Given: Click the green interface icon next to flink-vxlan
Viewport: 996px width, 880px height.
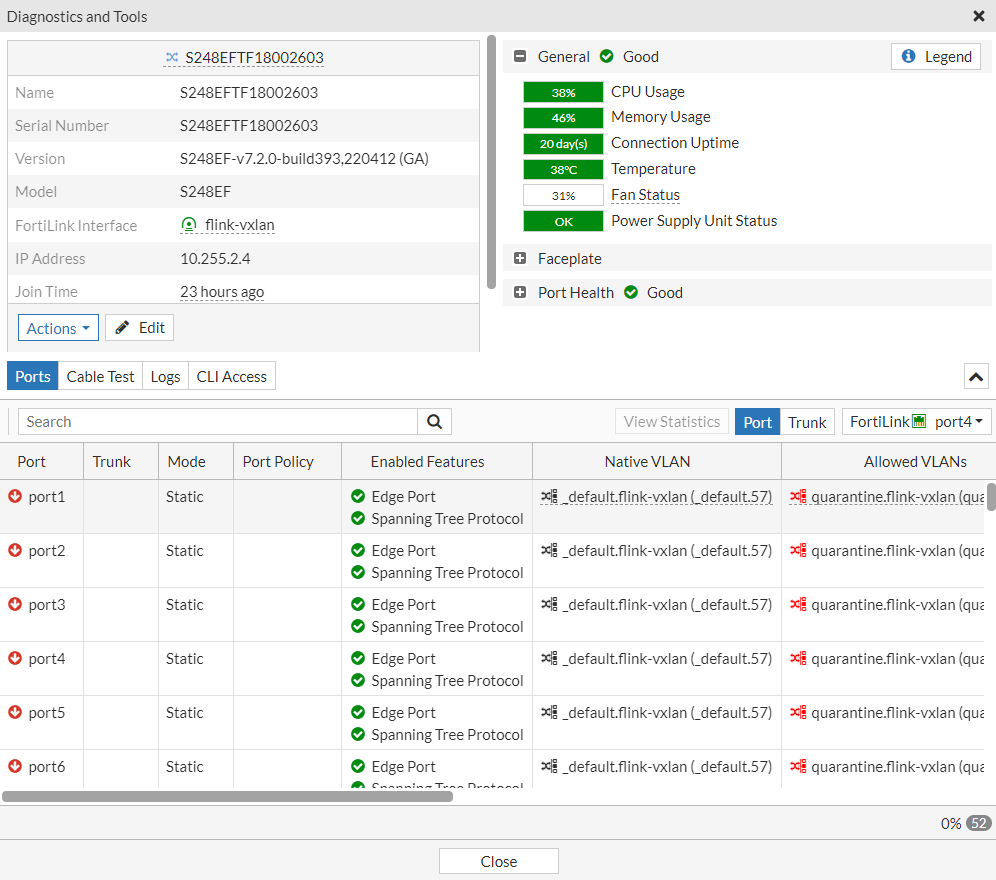Looking at the screenshot, I should [x=189, y=225].
